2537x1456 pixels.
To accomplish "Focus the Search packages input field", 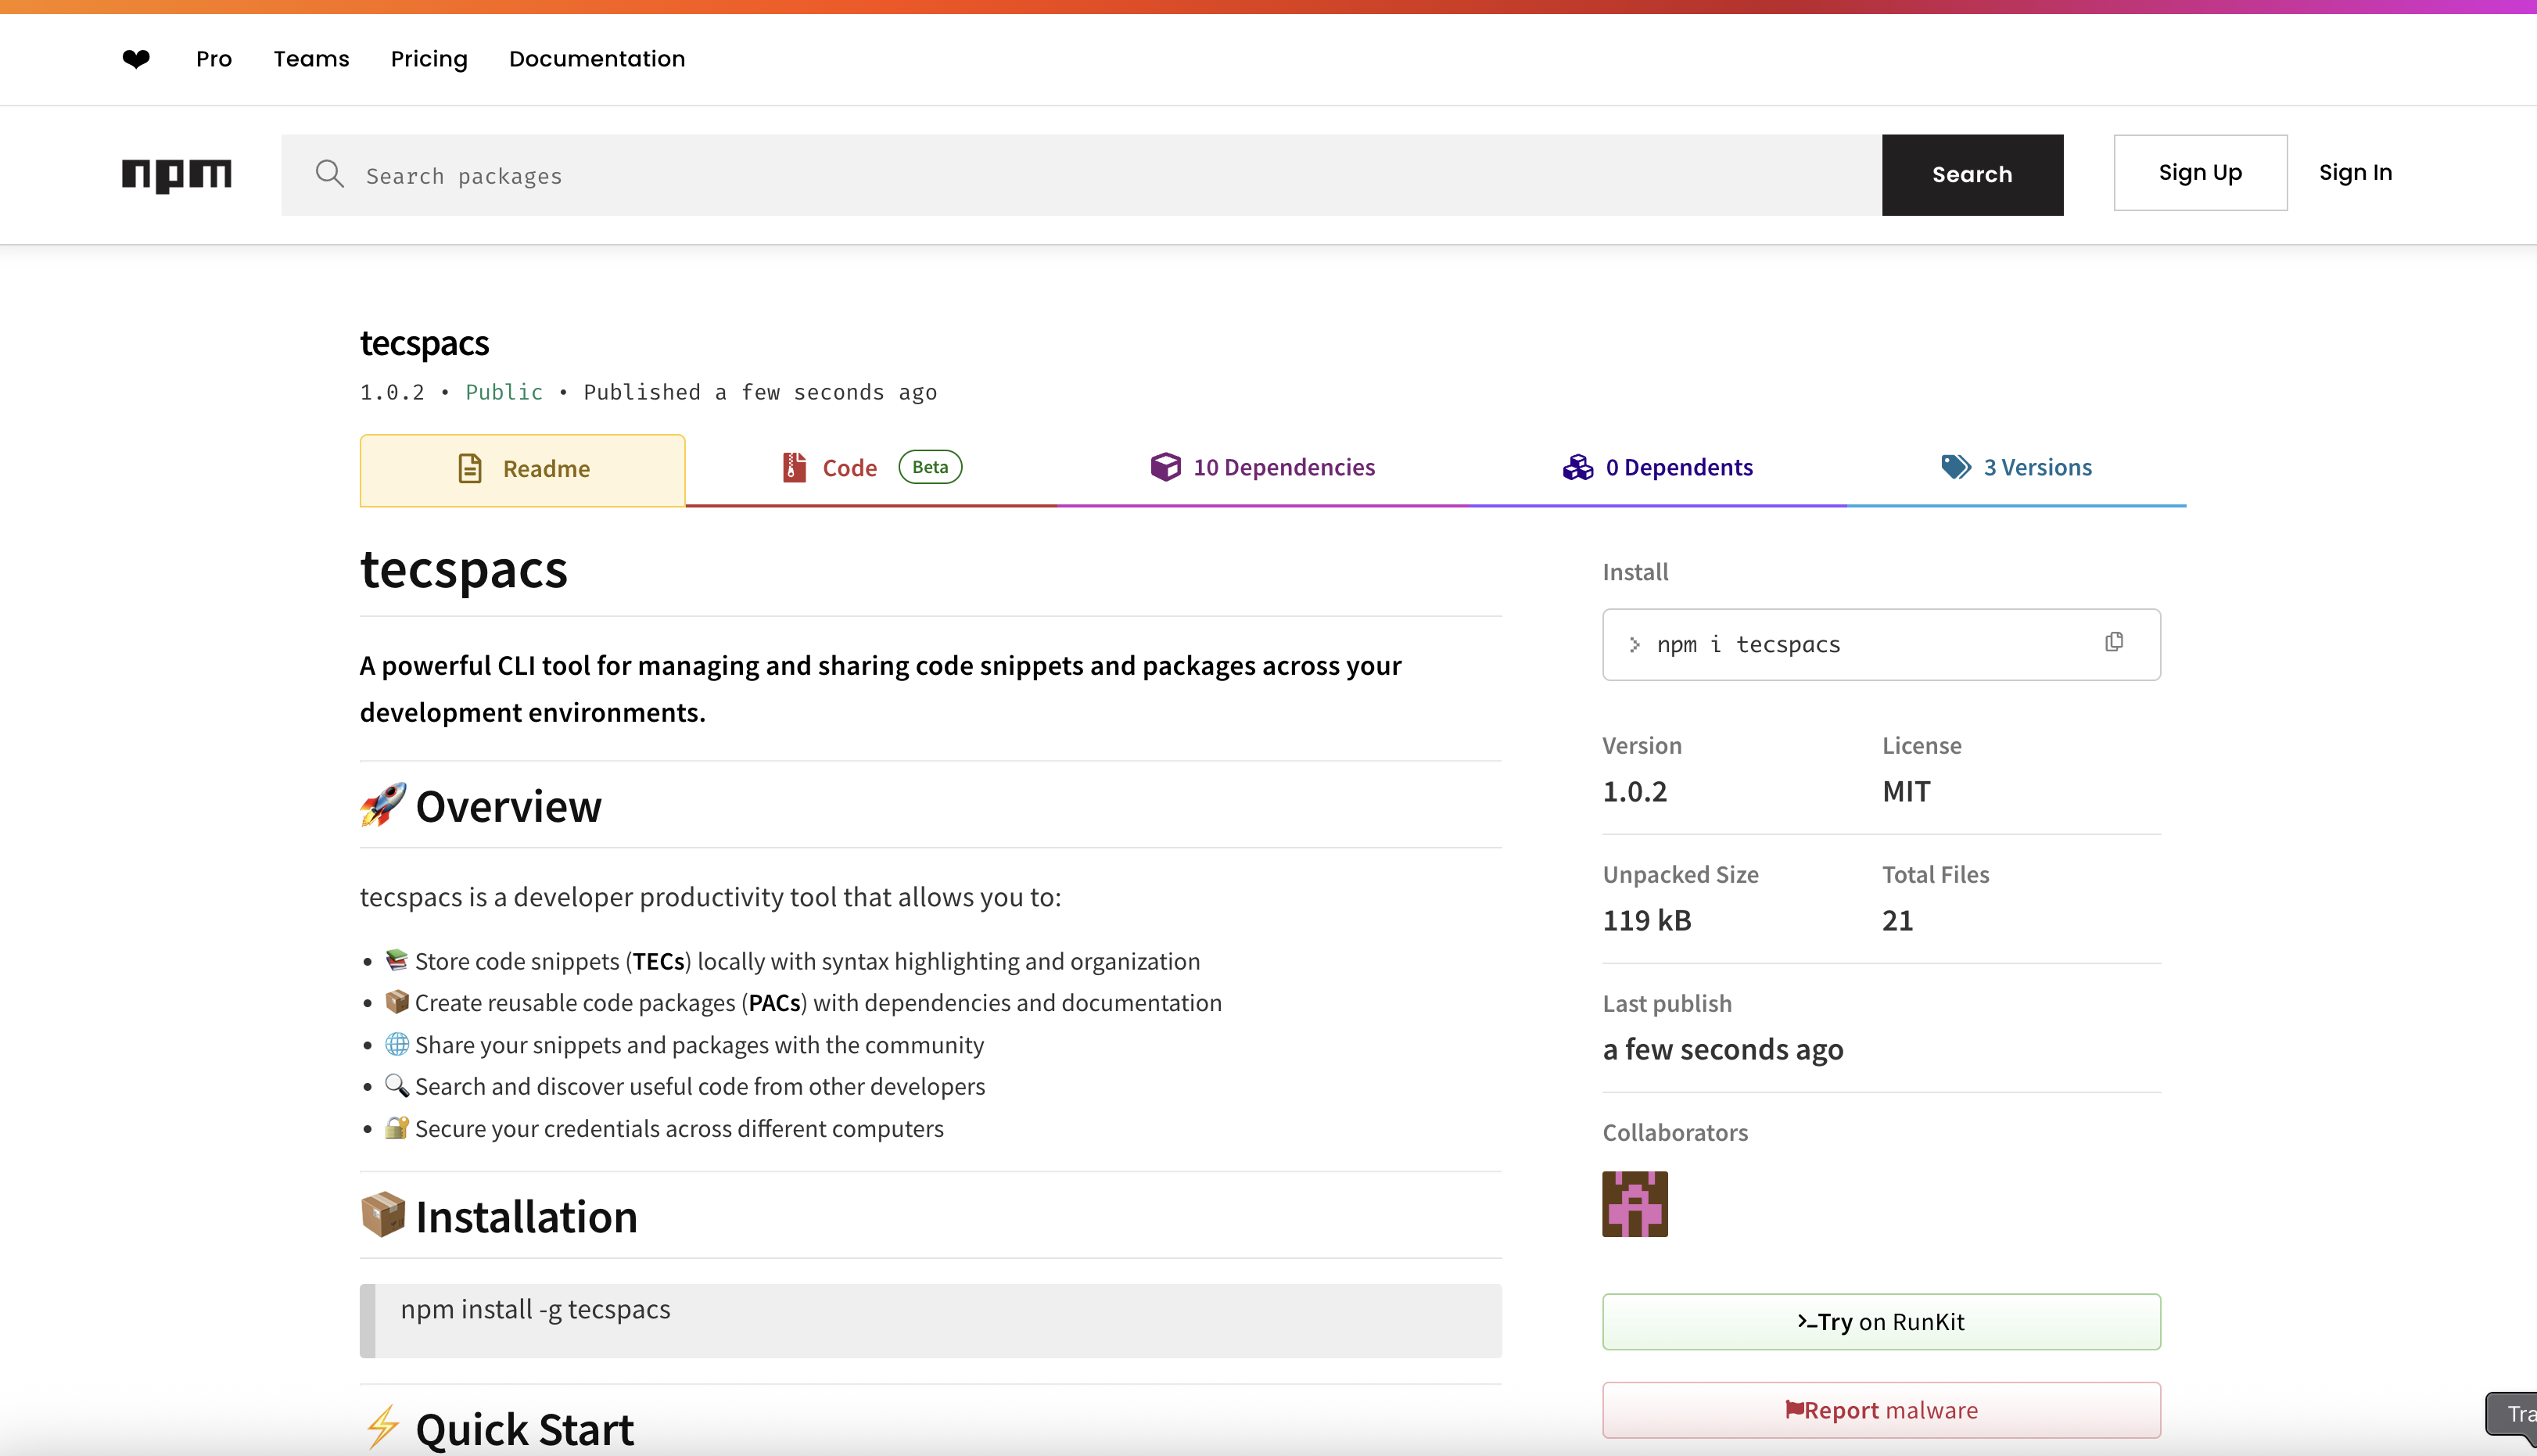I will pyautogui.click(x=1100, y=176).
